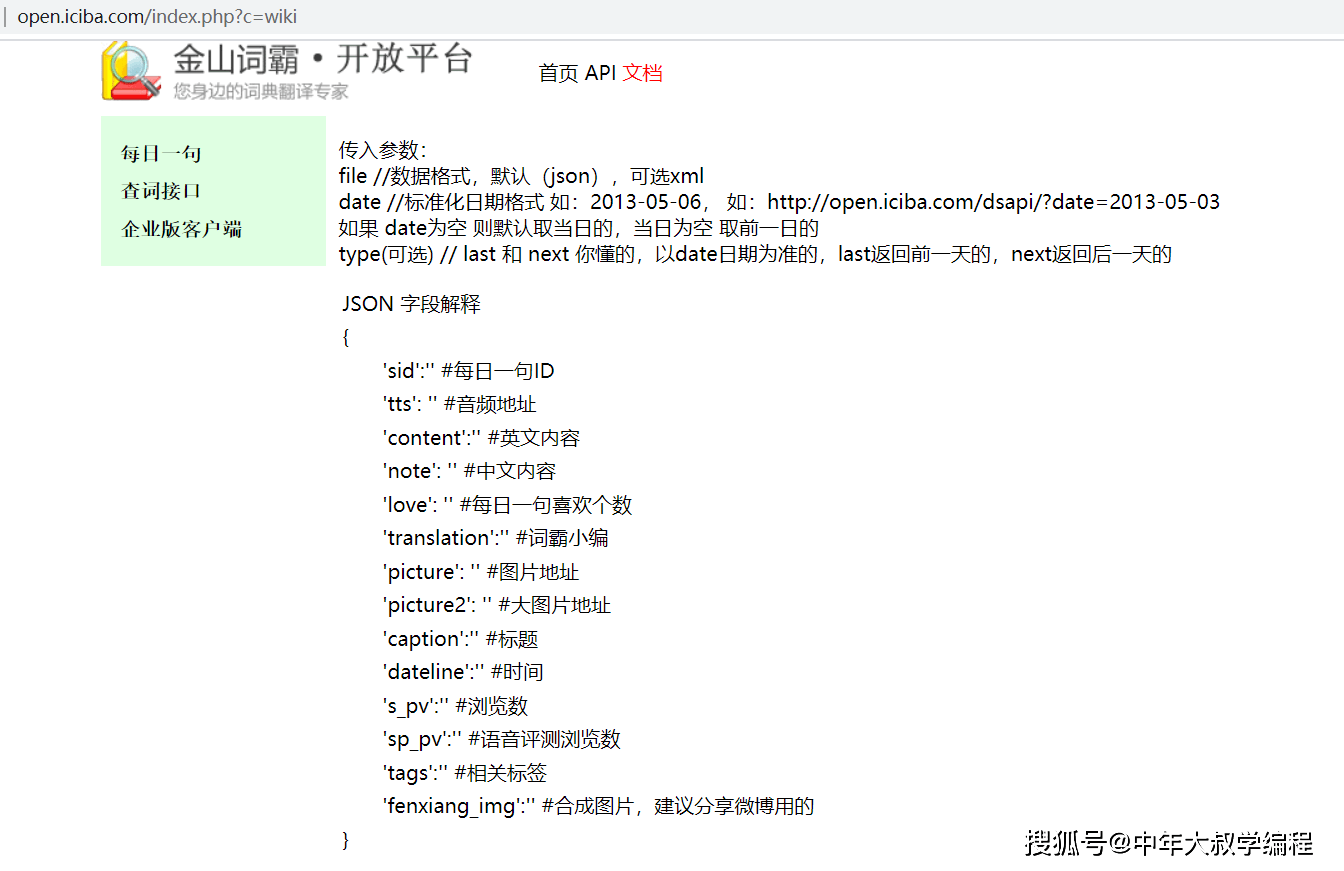Screen dimensions: 1344x871
Task: Select the red 文档 navigation link
Action: (x=642, y=73)
